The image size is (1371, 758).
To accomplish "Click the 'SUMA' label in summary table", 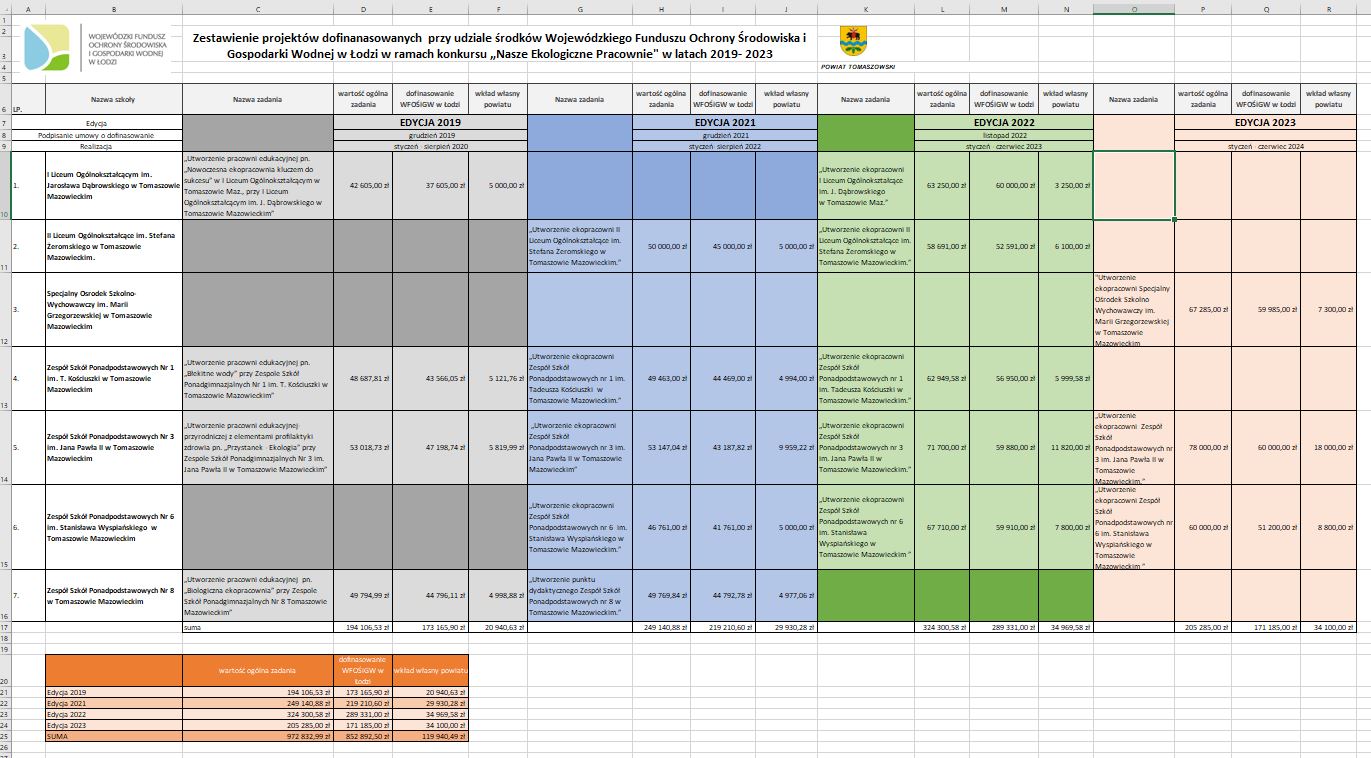I will [x=113, y=736].
